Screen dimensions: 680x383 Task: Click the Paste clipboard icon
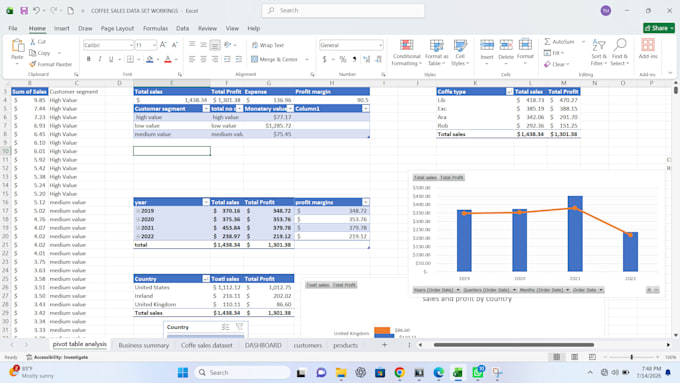pos(17,46)
